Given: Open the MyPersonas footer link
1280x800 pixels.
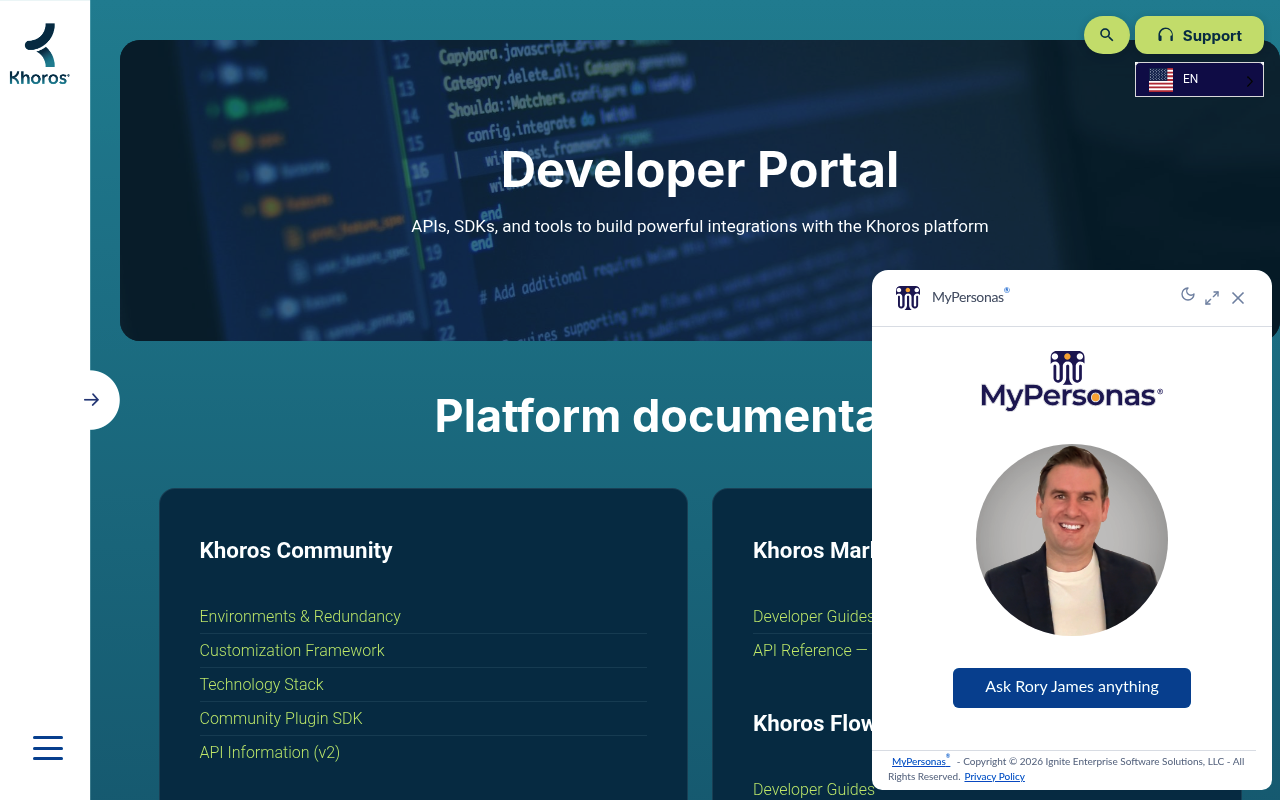Looking at the screenshot, I should click(x=920, y=762).
